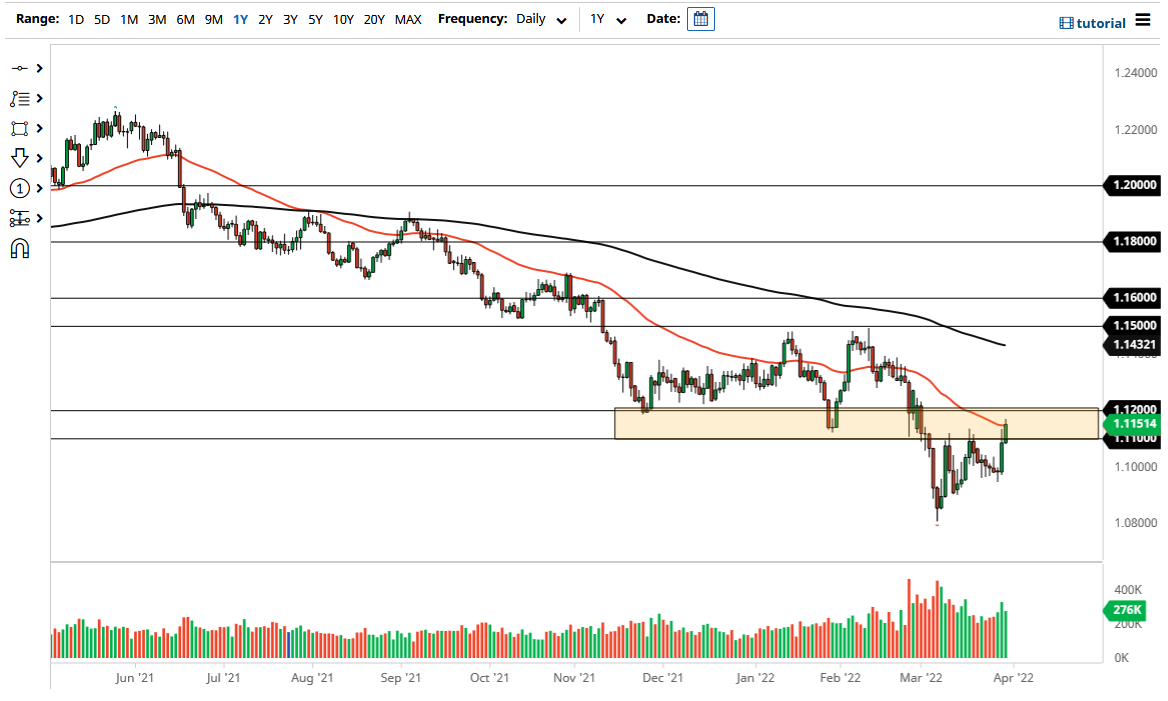The width and height of the screenshot is (1168, 701).
Task: Expand the arrow tool options chevron
Action: [41, 158]
